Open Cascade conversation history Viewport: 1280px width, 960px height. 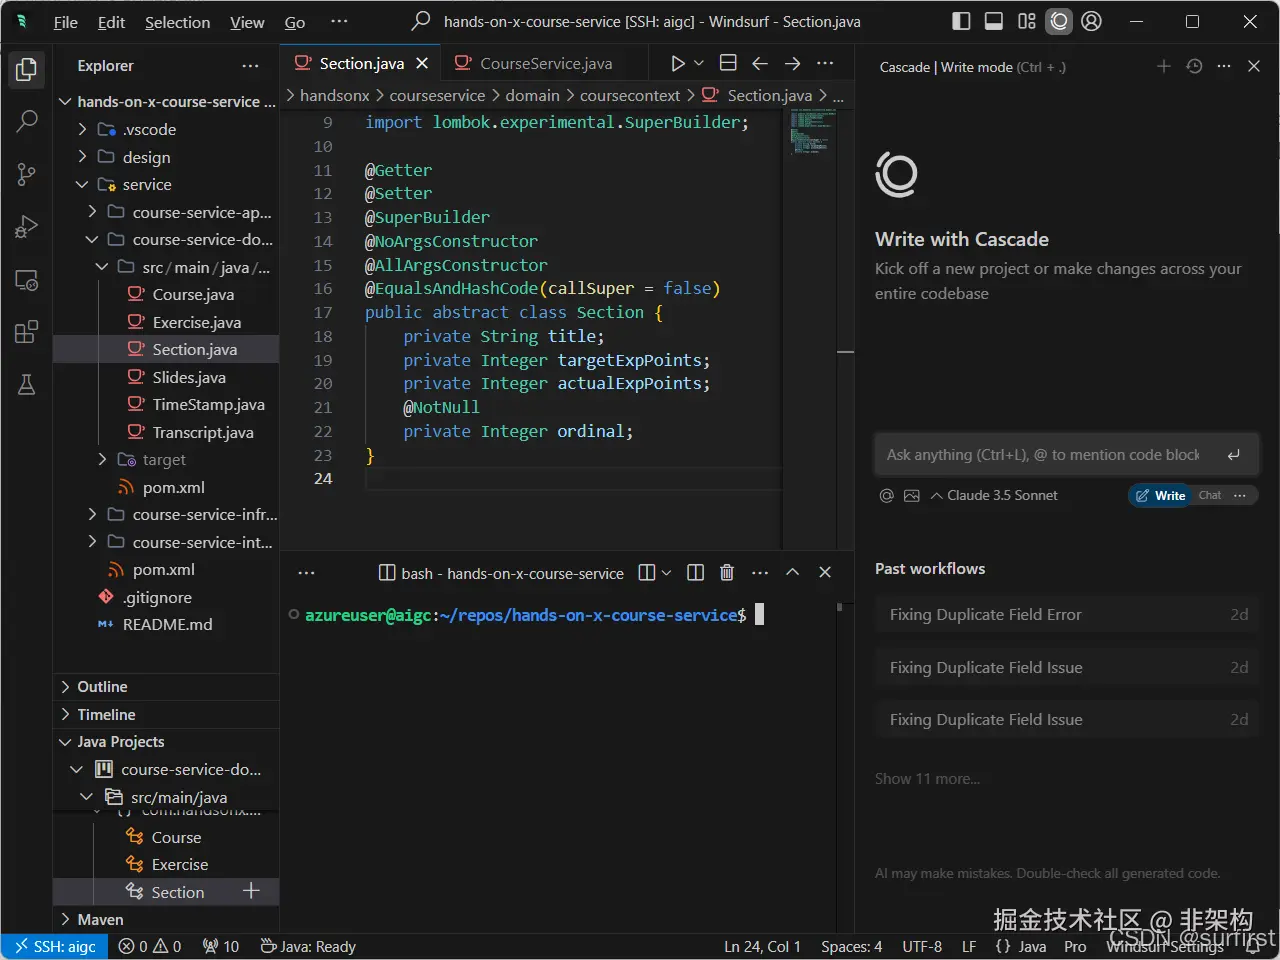click(x=1194, y=66)
